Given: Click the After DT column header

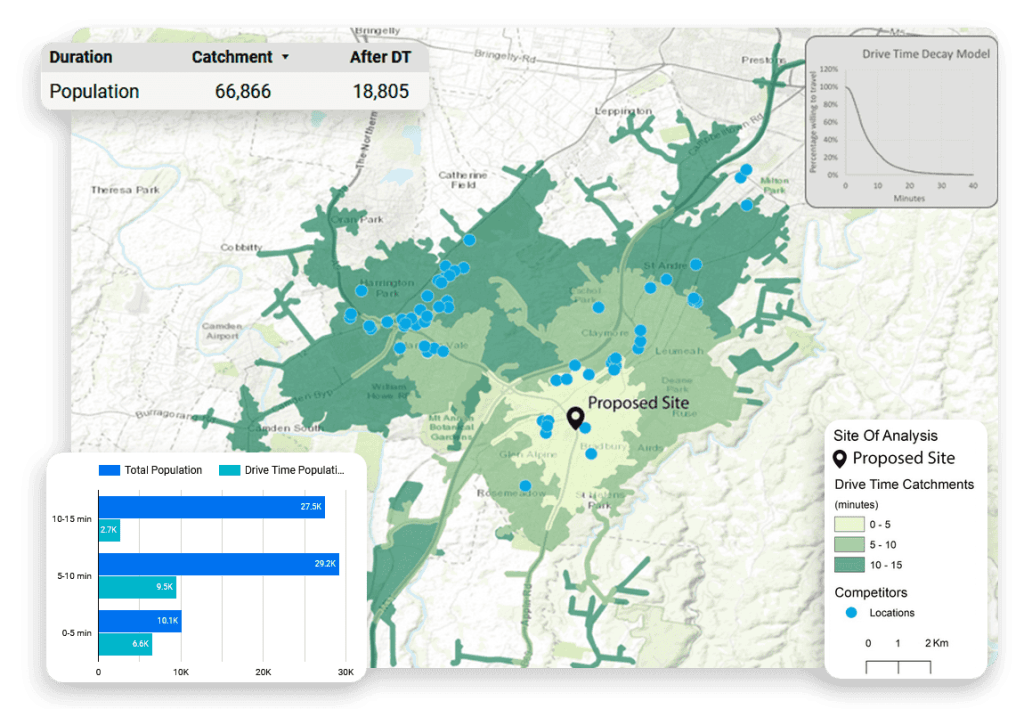Looking at the screenshot, I should (380, 57).
